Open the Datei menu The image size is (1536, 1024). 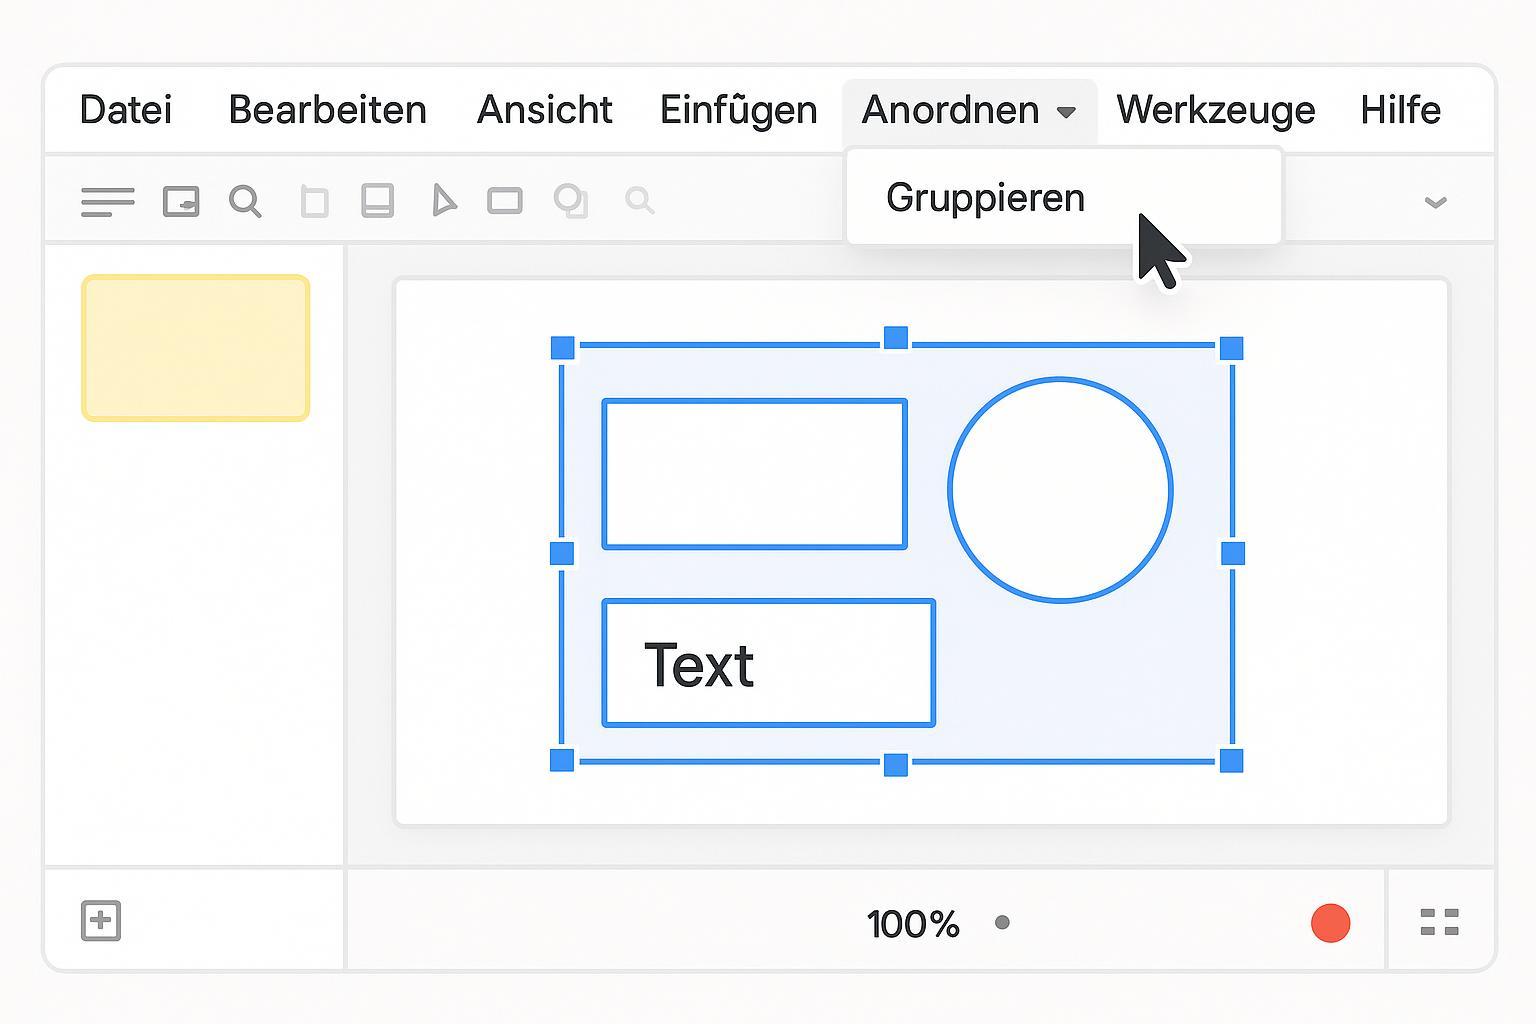126,110
